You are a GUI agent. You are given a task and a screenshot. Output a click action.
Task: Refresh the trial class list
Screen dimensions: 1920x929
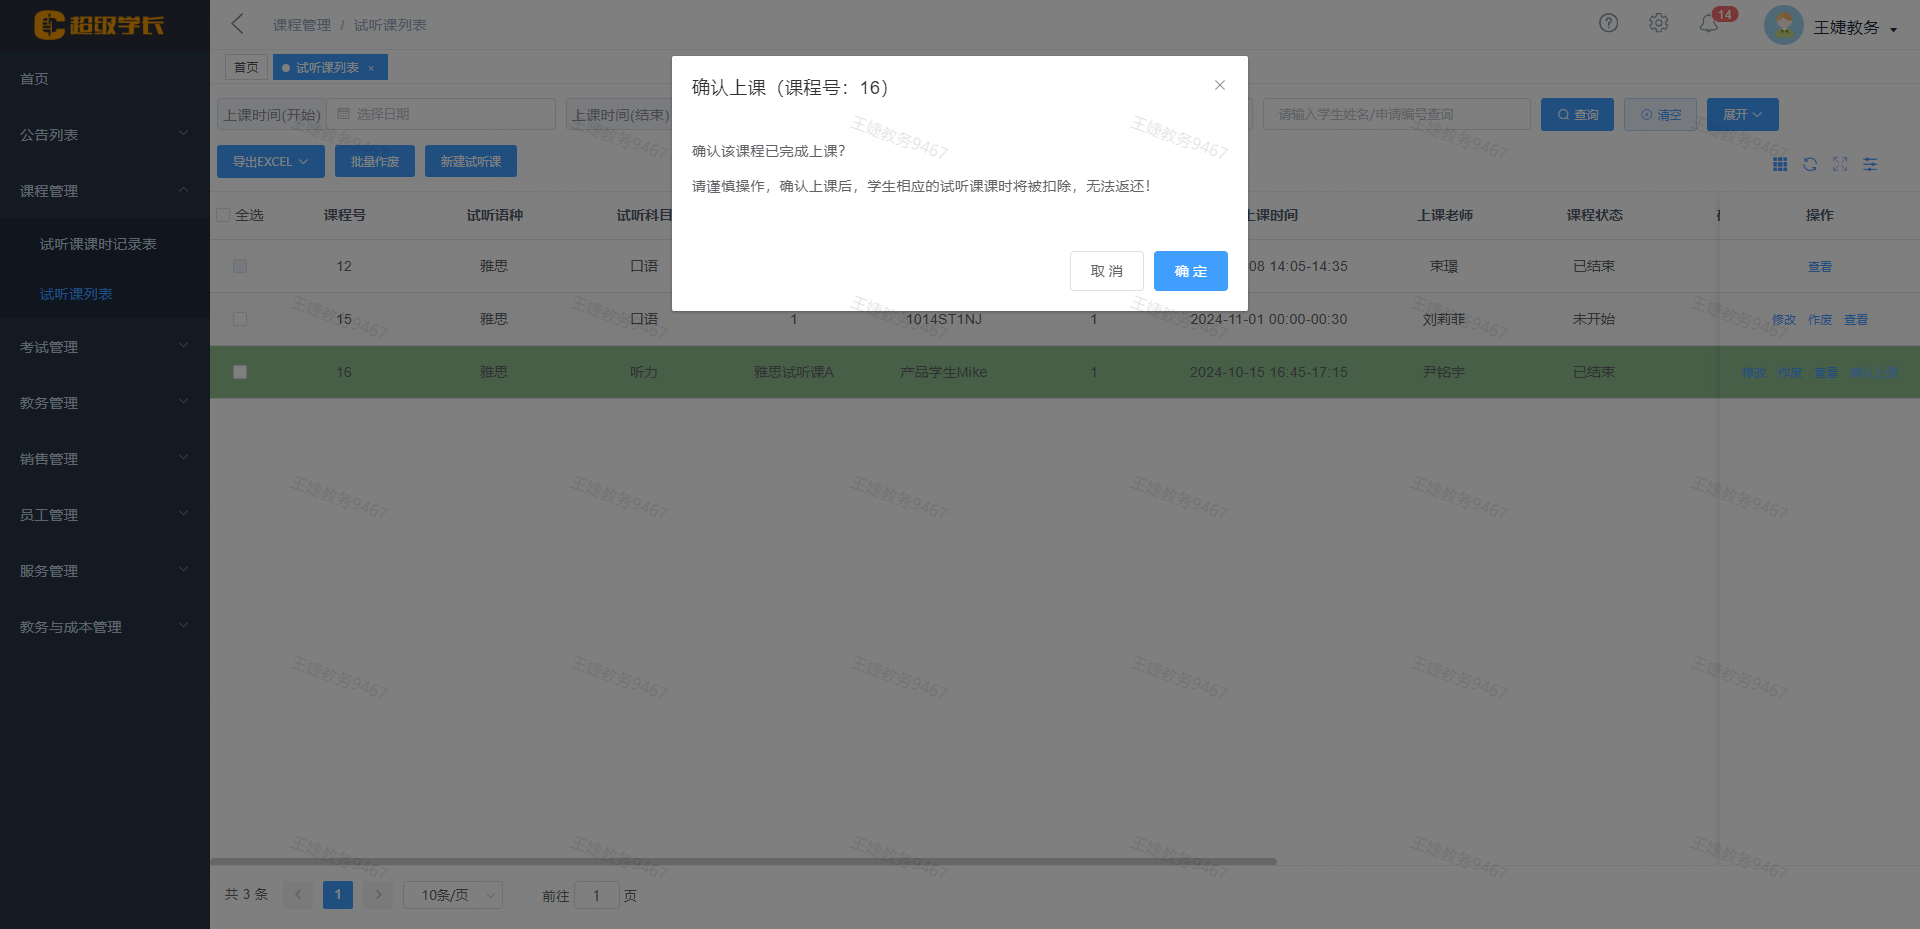1810,164
